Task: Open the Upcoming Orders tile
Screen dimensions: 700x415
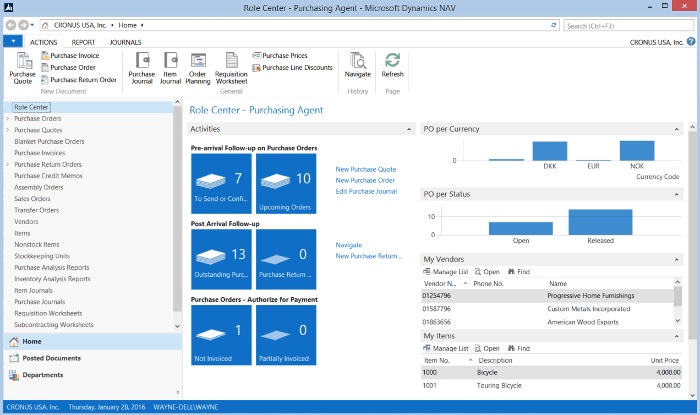Action: (286, 183)
